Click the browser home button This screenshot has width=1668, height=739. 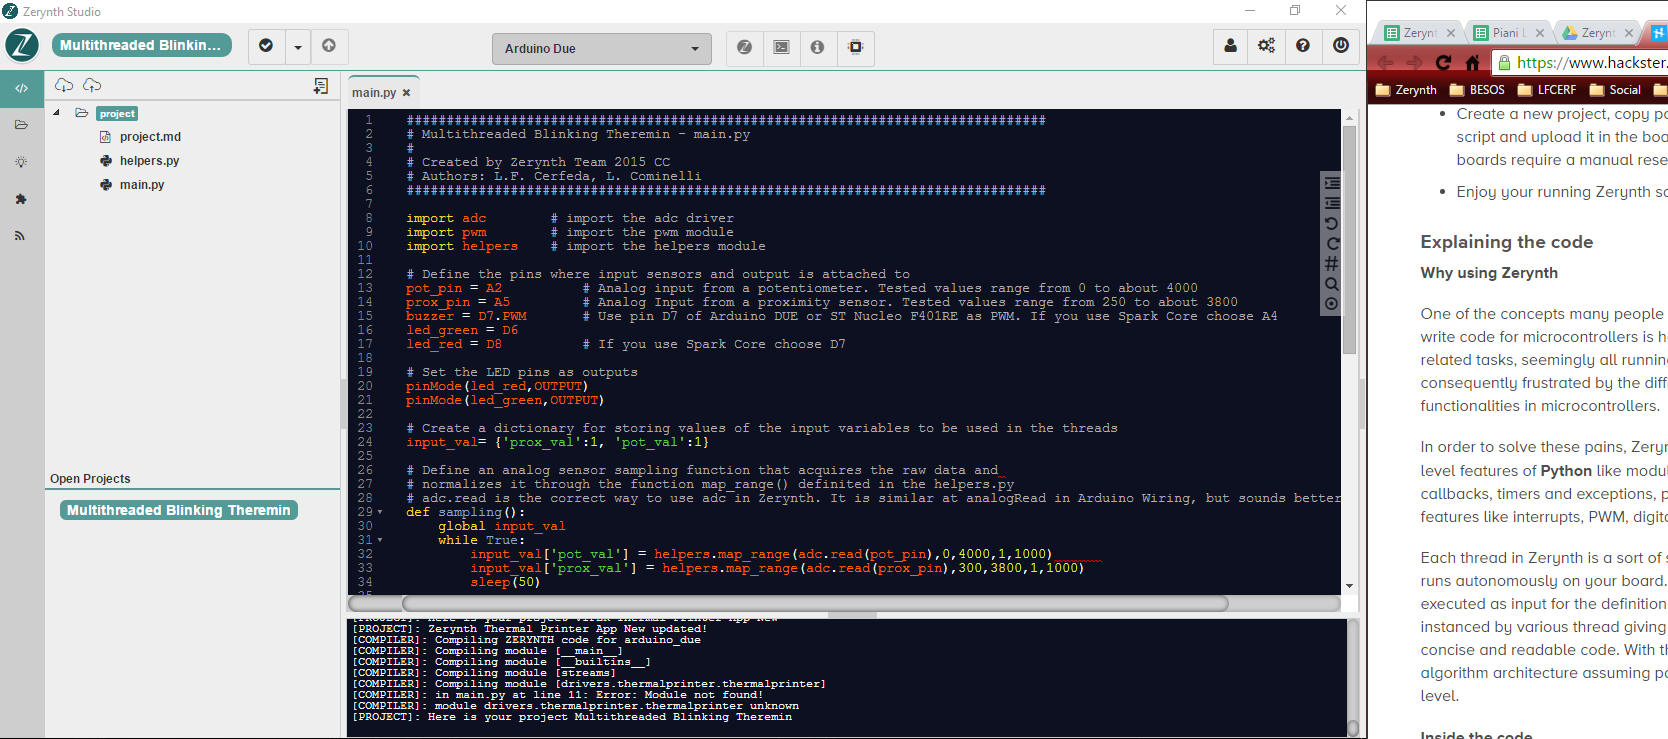(1472, 62)
